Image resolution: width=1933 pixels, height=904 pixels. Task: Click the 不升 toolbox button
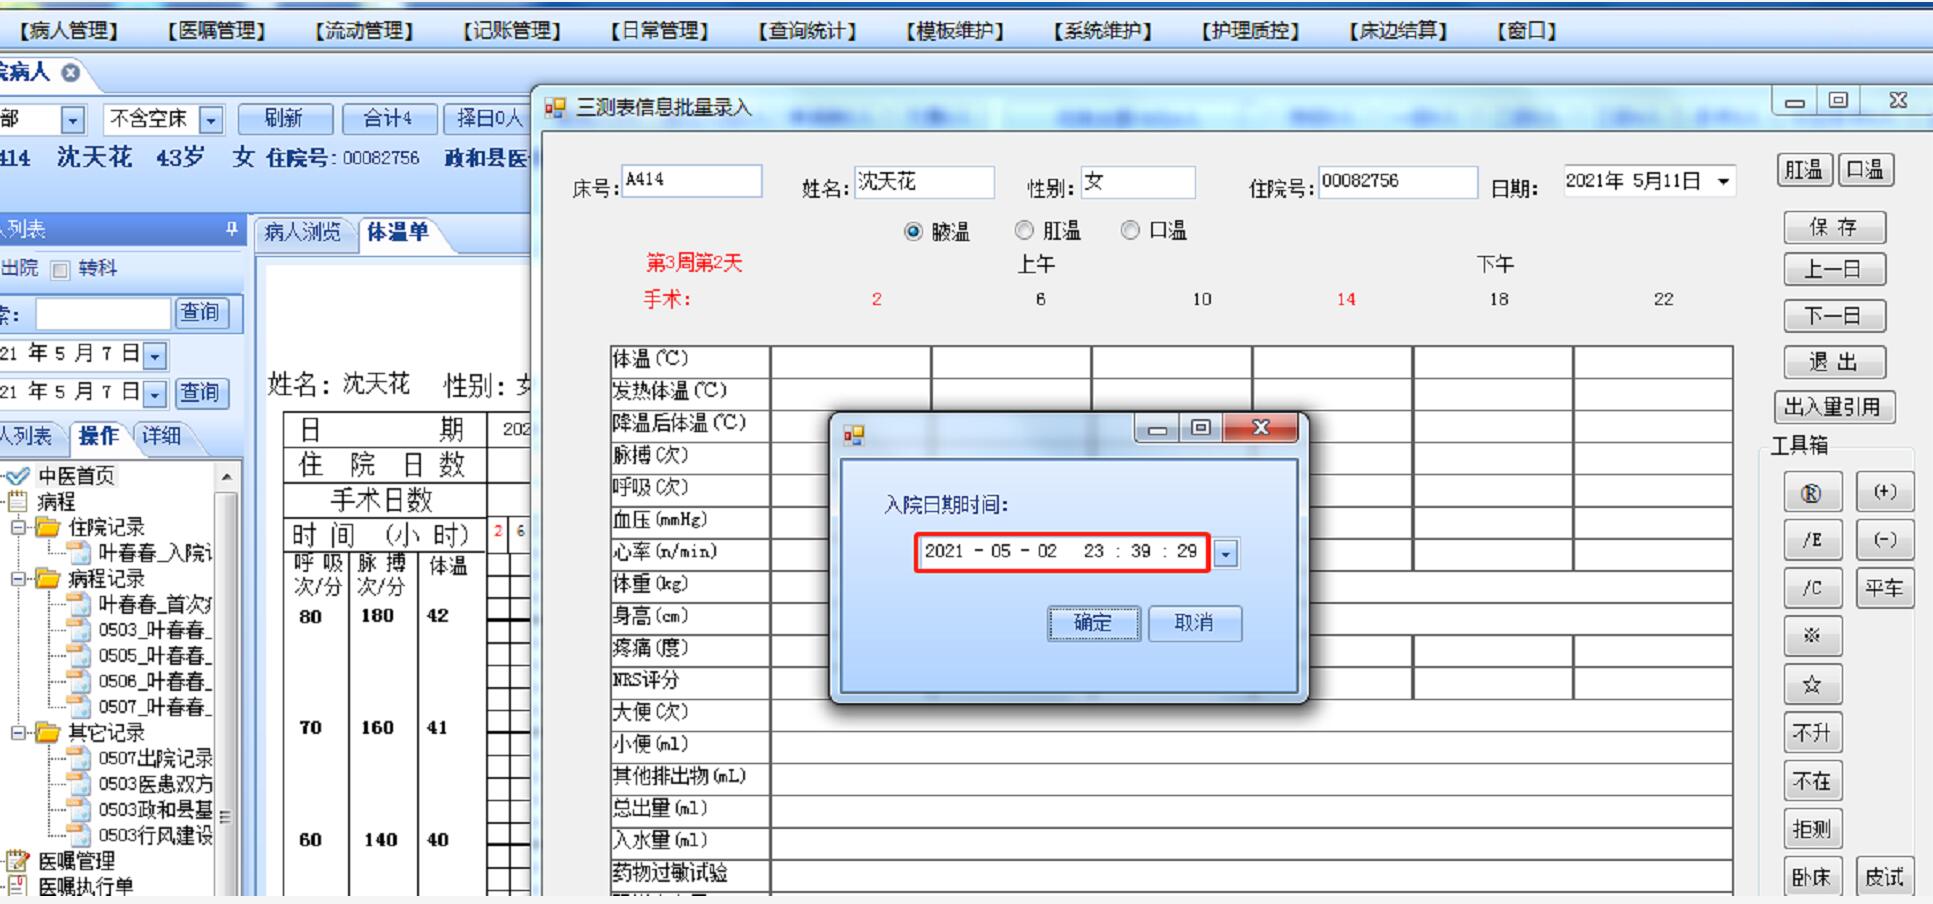click(x=1811, y=733)
